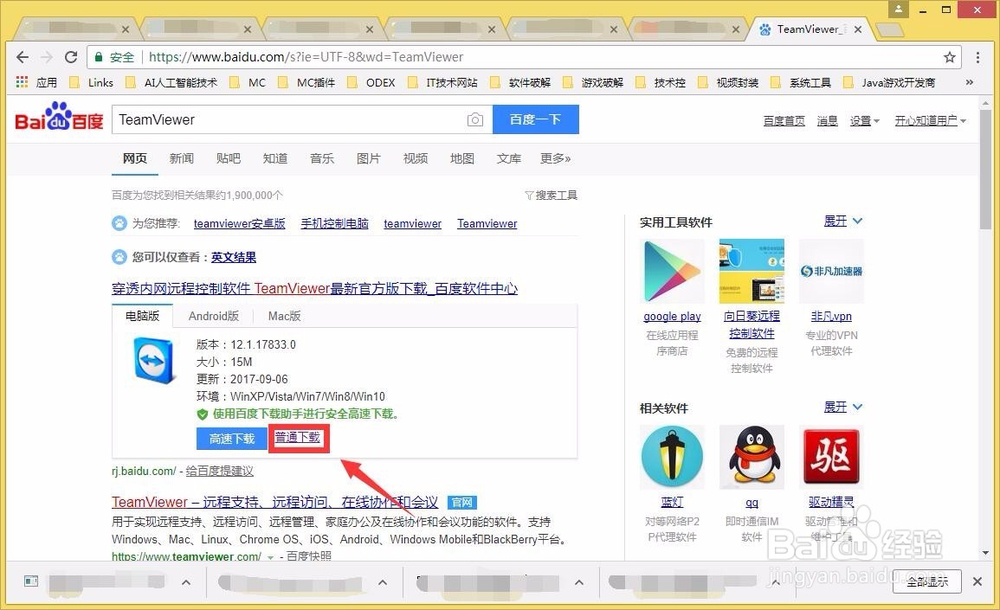
Task: Open TeamViewer official site result title
Action: [x=275, y=502]
